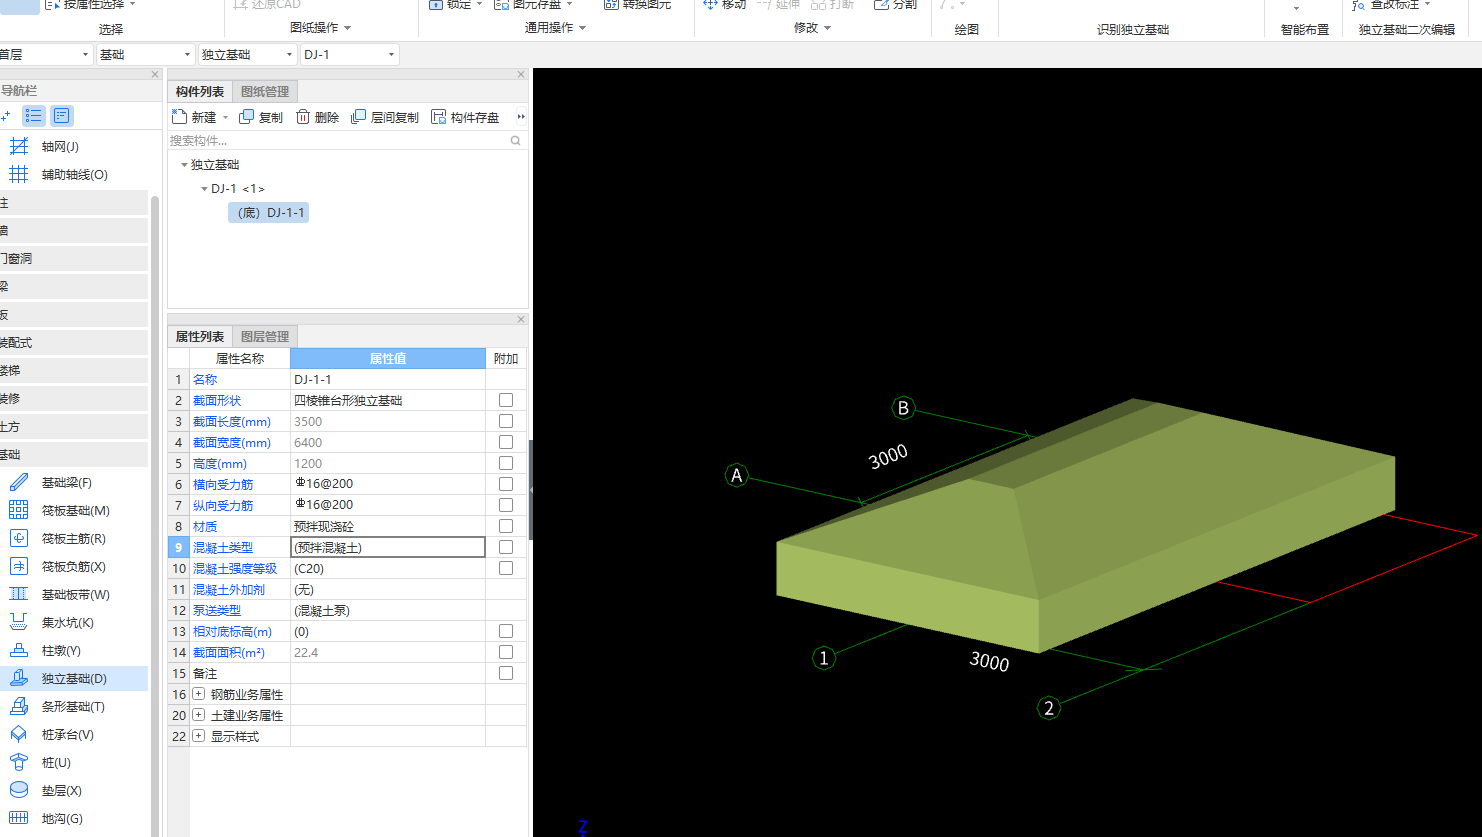The width and height of the screenshot is (1482, 837).
Task: Click the 构件存盘 save component icon
Action: point(438,117)
